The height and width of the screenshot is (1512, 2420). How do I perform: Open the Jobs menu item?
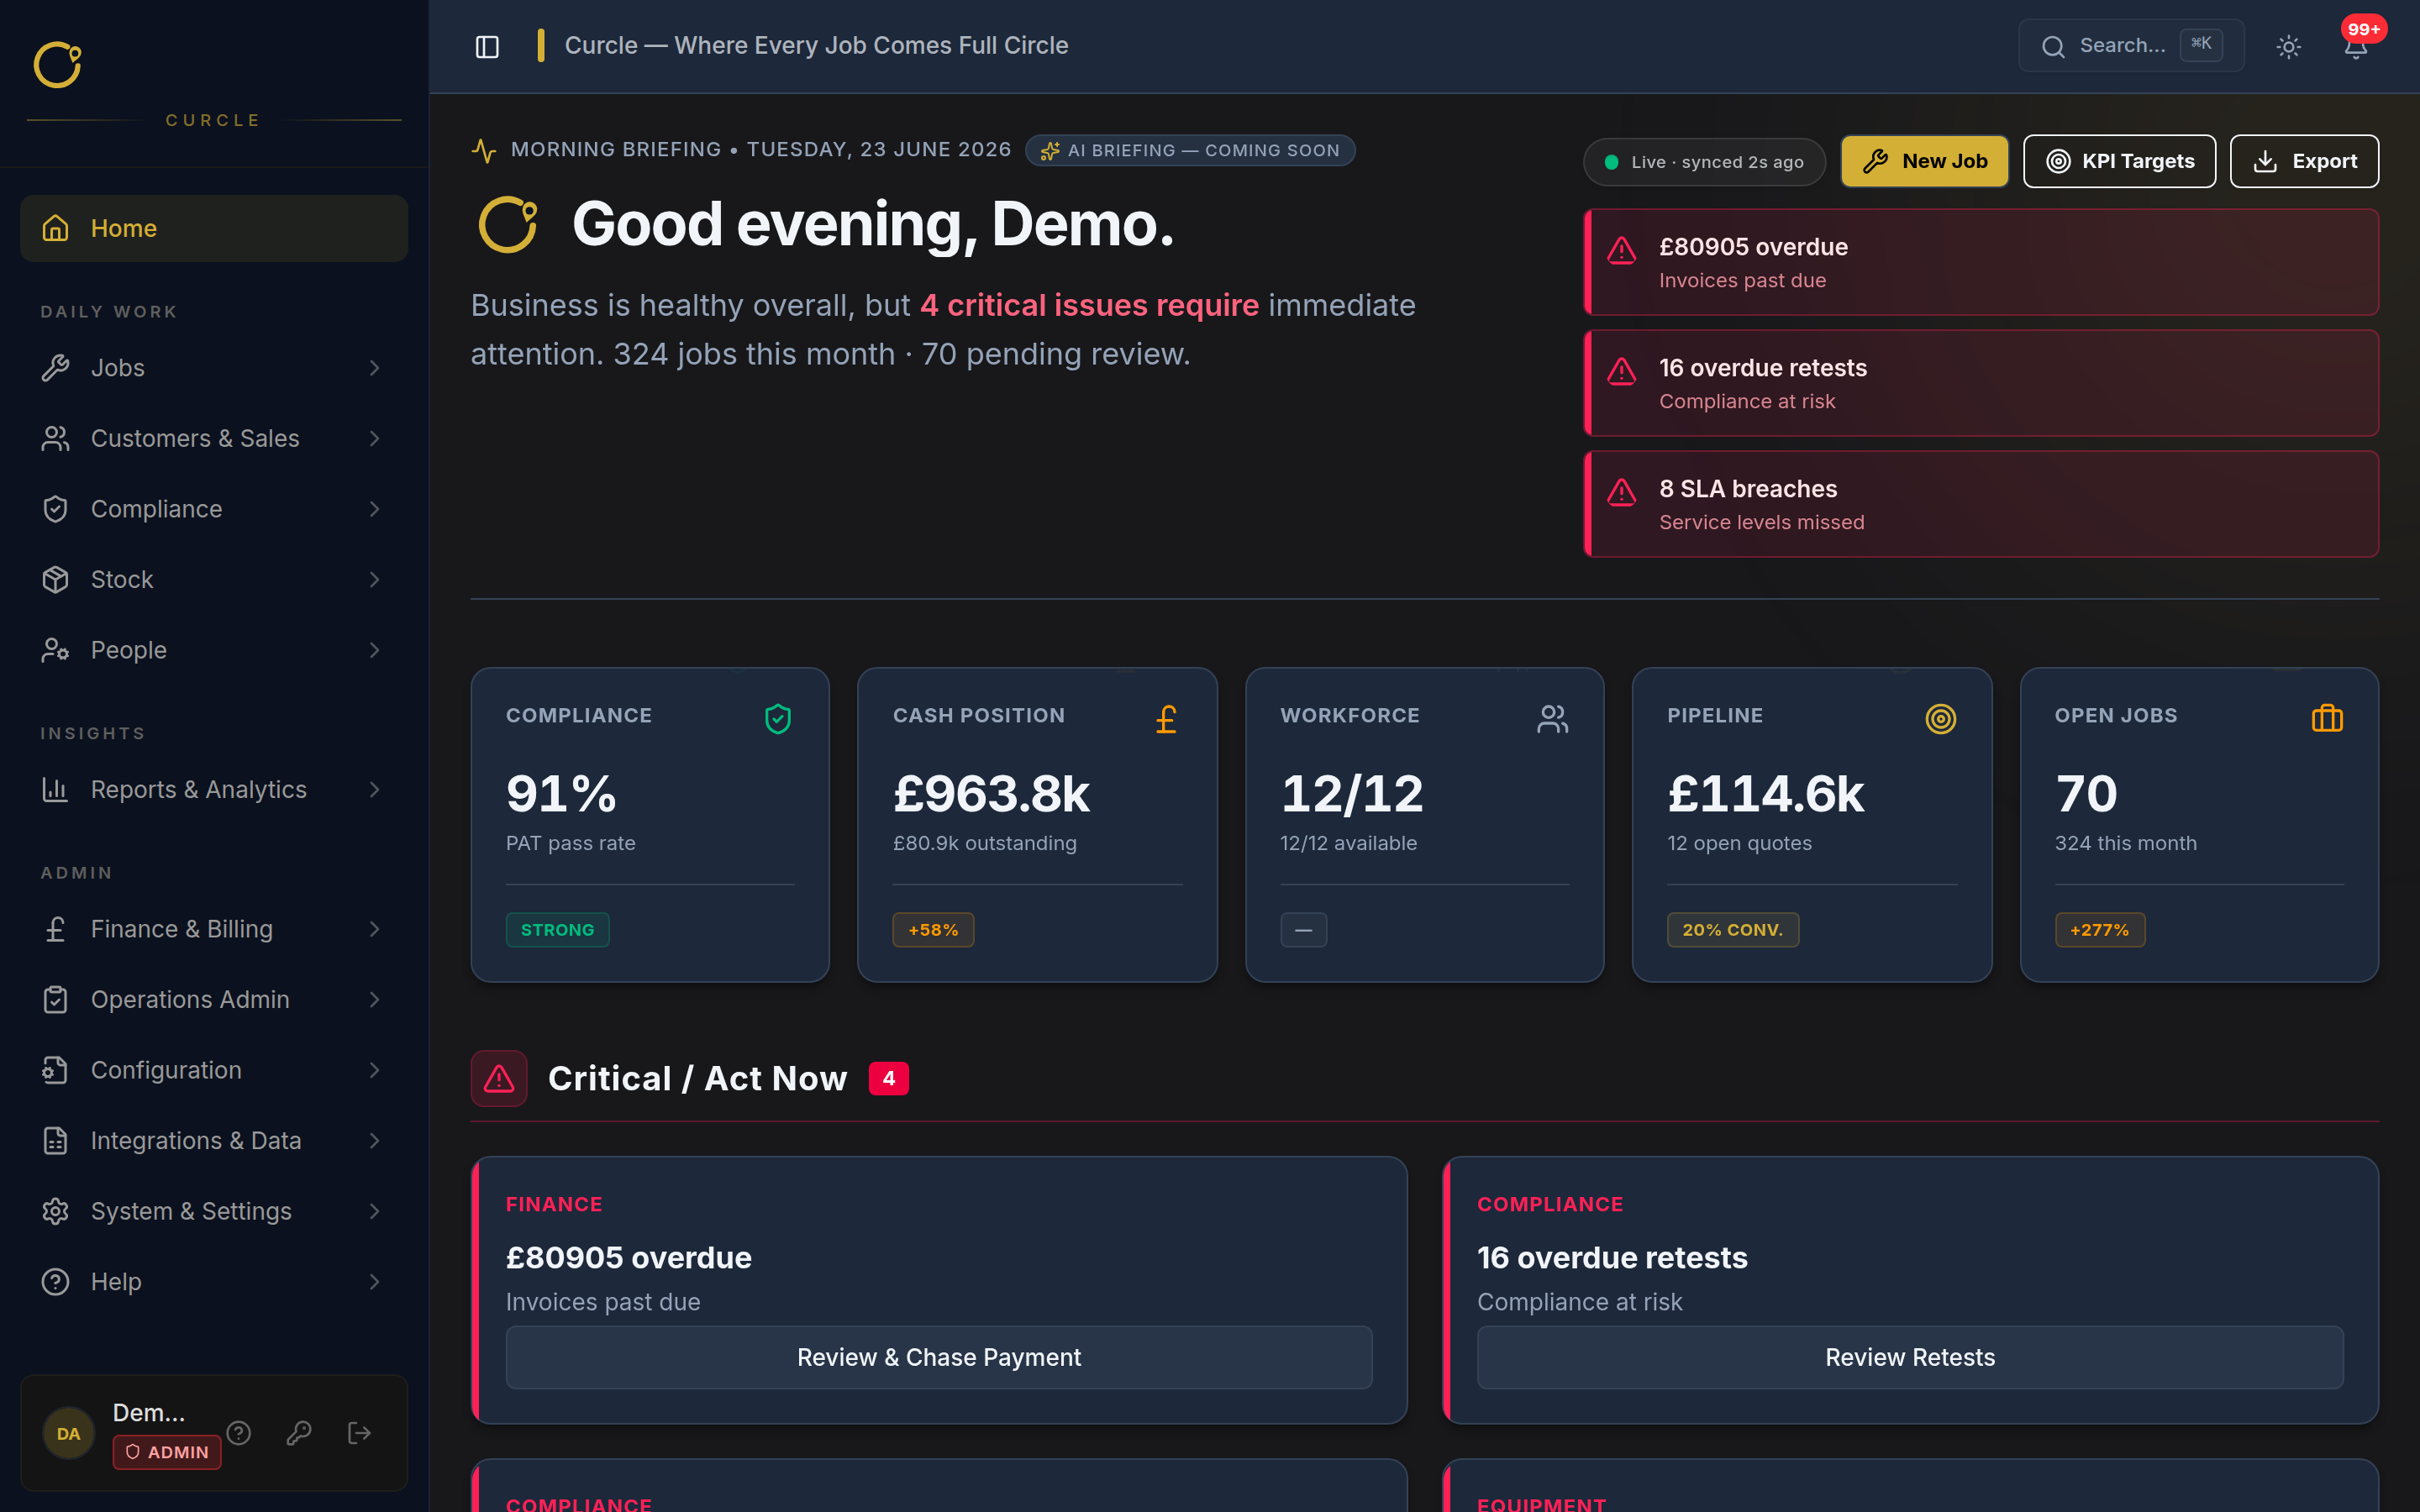(x=214, y=368)
